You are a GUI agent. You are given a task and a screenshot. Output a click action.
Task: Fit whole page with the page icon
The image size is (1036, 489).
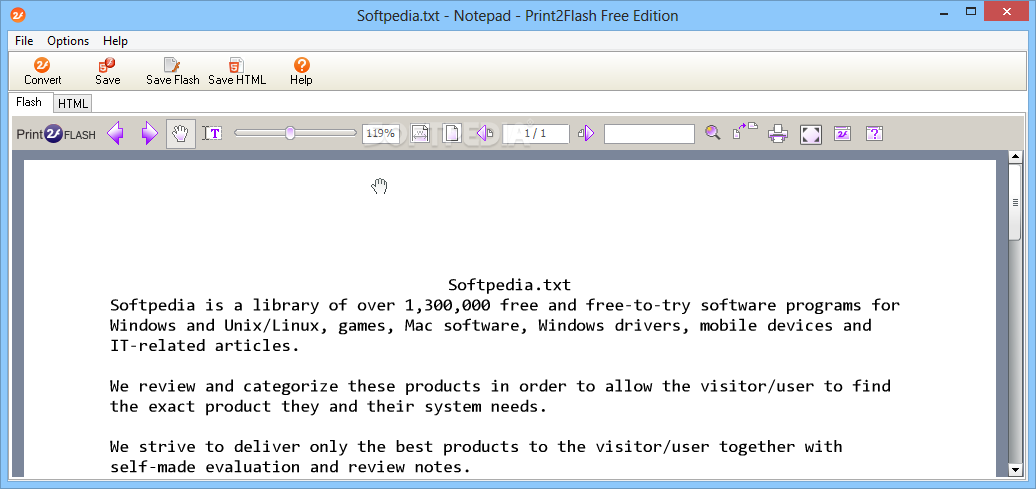click(452, 133)
